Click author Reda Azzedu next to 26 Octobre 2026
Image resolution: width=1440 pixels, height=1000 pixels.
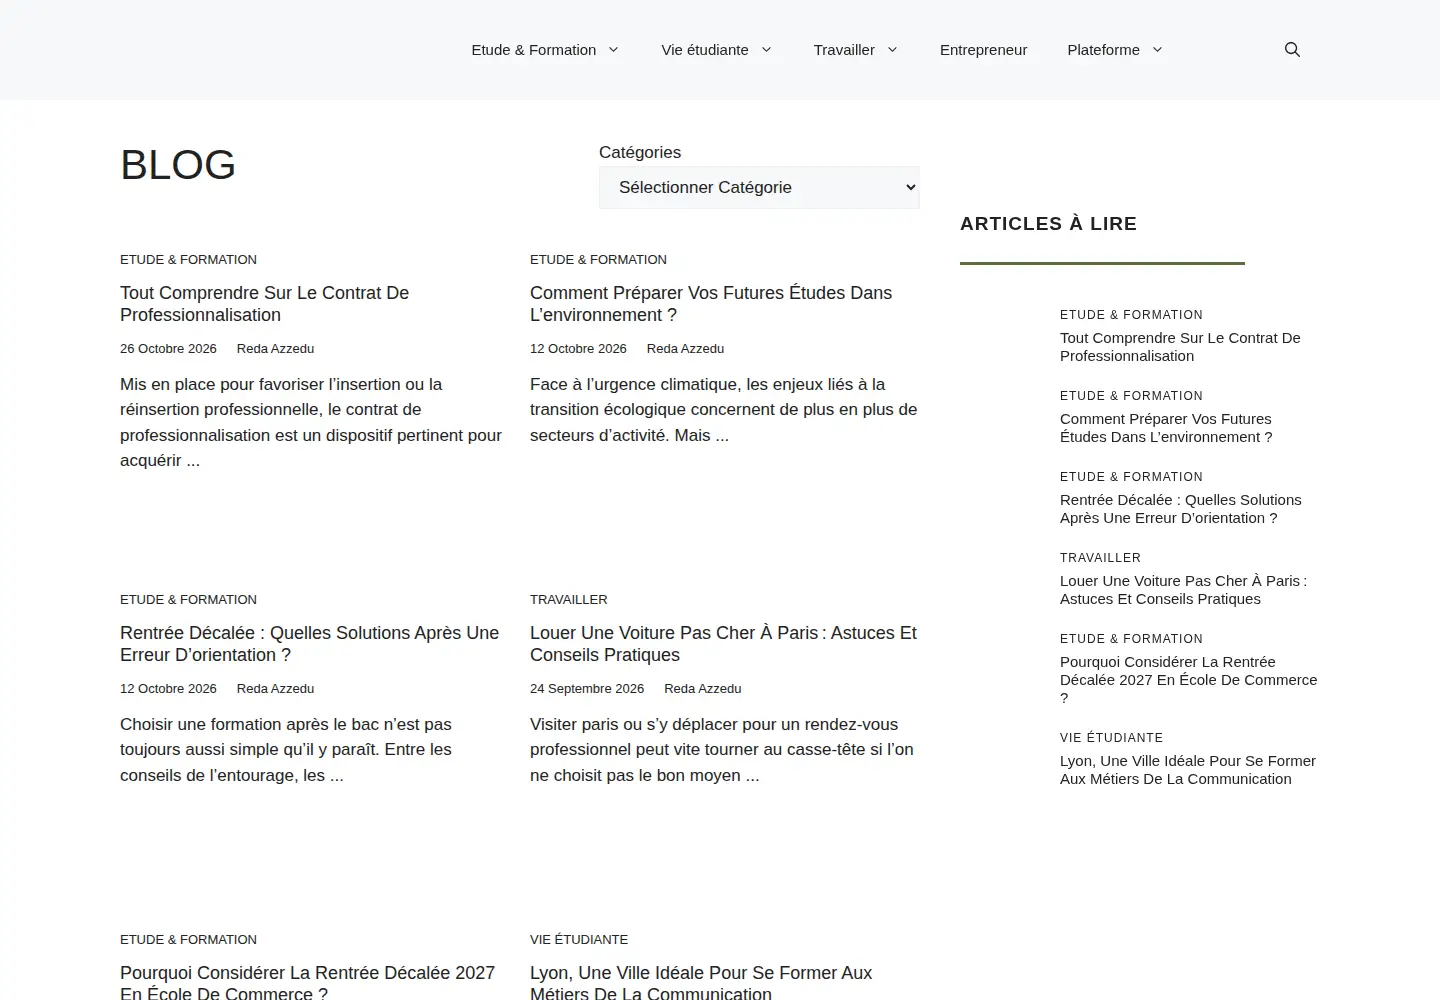click(275, 349)
